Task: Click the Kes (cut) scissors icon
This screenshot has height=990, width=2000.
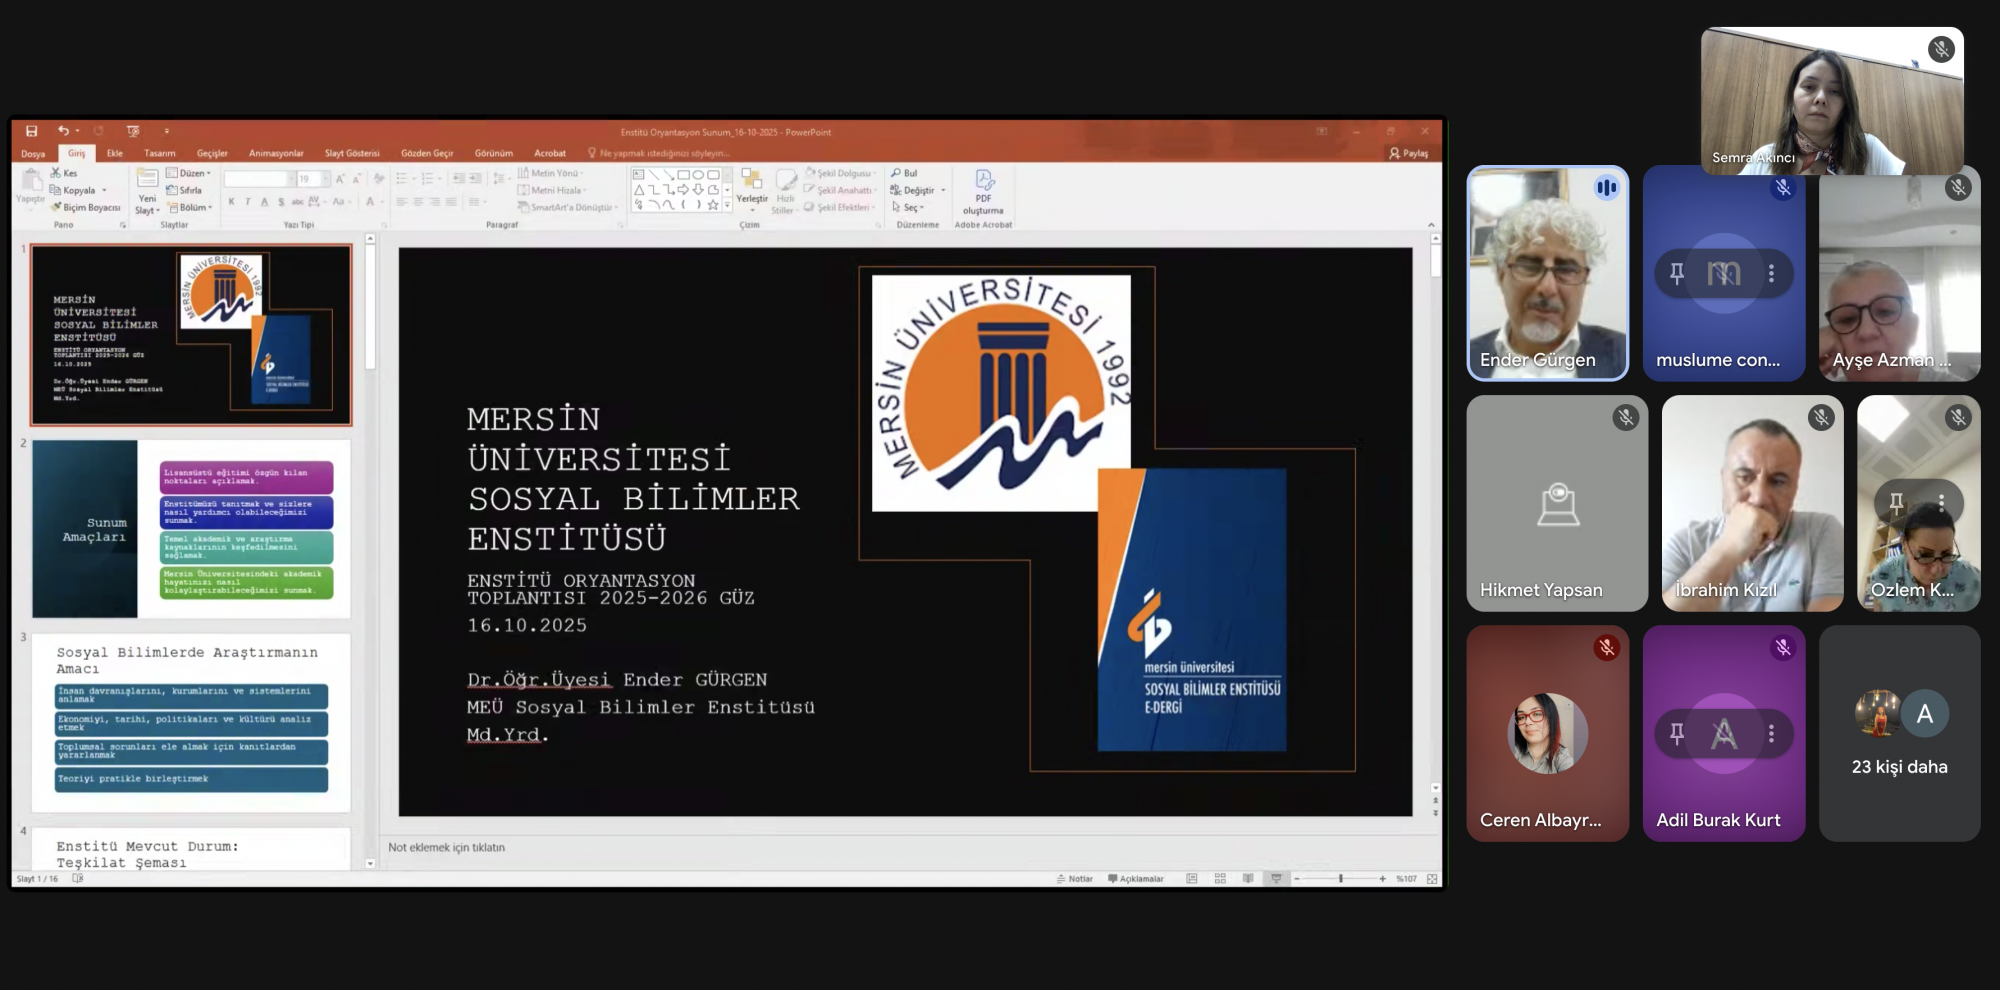Action: (57, 173)
